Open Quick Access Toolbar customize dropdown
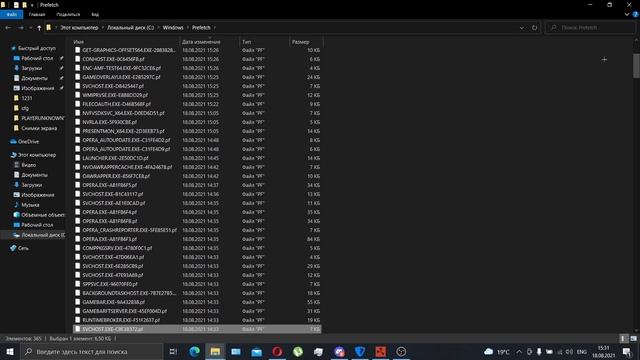This screenshot has height=360, width=640. 32,5
